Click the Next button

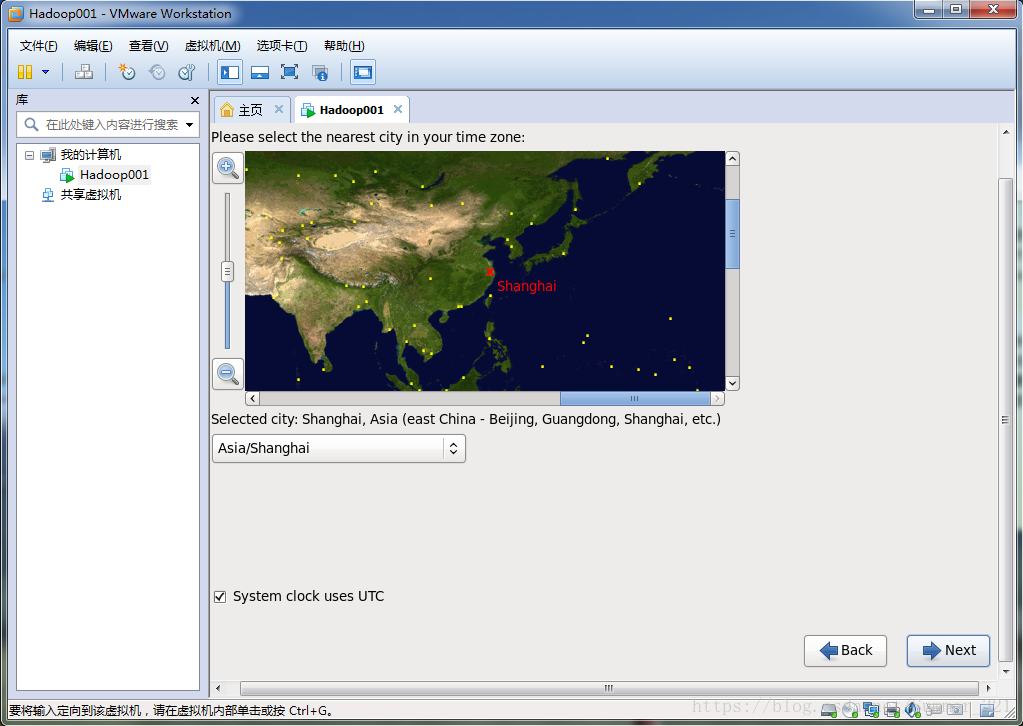[949, 650]
